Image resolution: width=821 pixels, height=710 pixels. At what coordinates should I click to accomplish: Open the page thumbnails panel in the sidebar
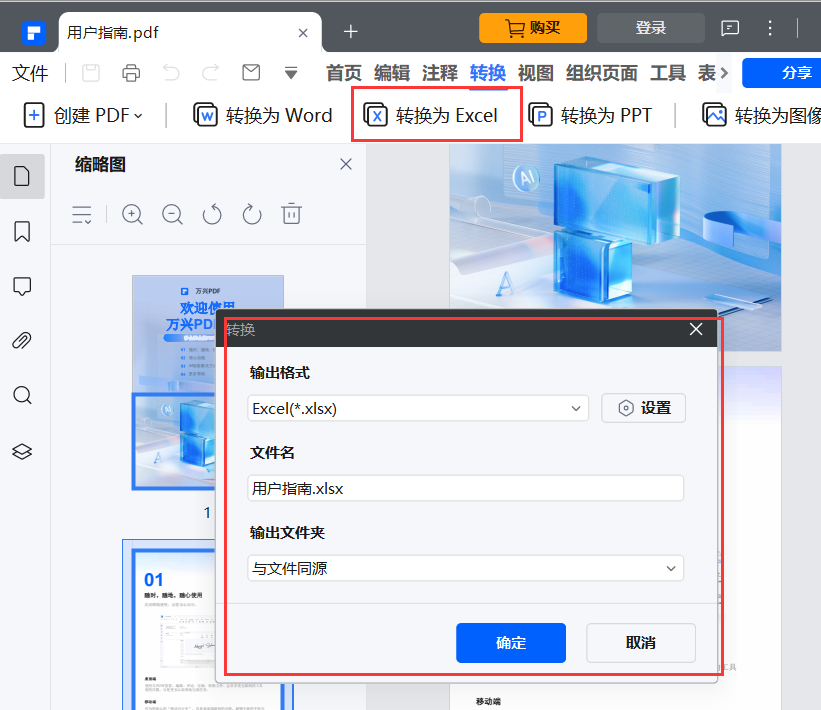point(22,176)
